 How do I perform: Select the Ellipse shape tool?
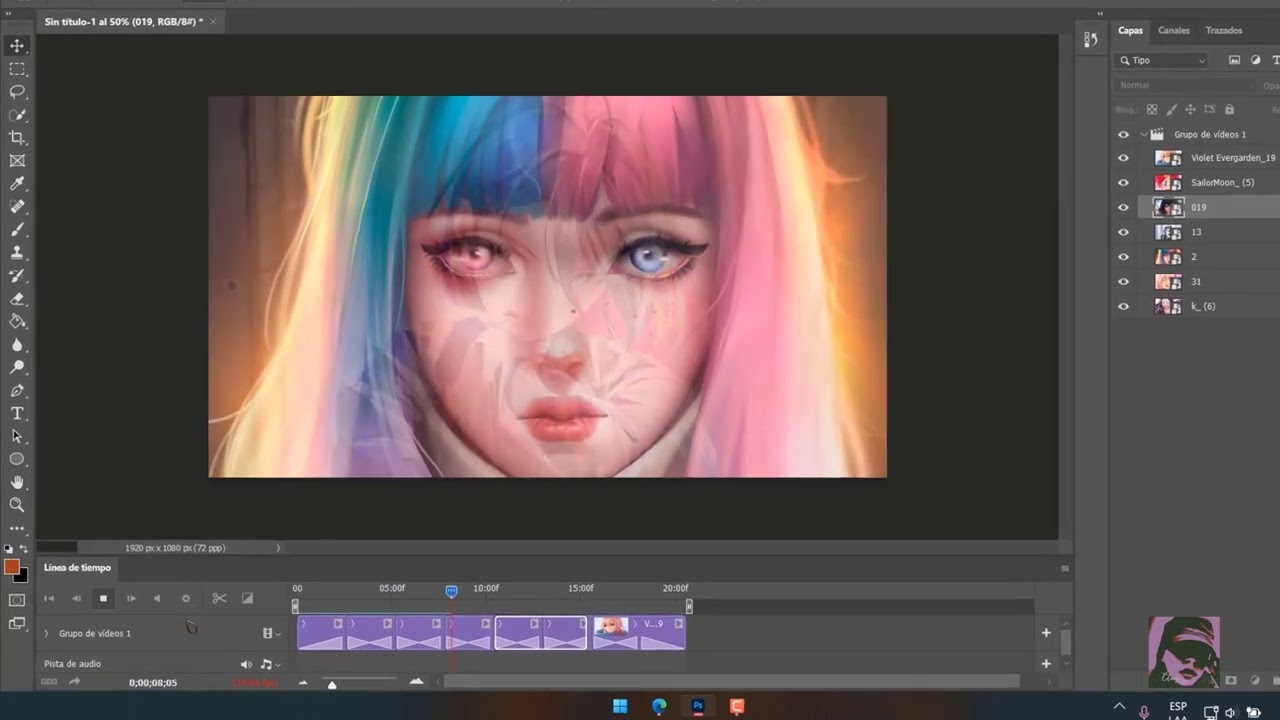[x=17, y=460]
